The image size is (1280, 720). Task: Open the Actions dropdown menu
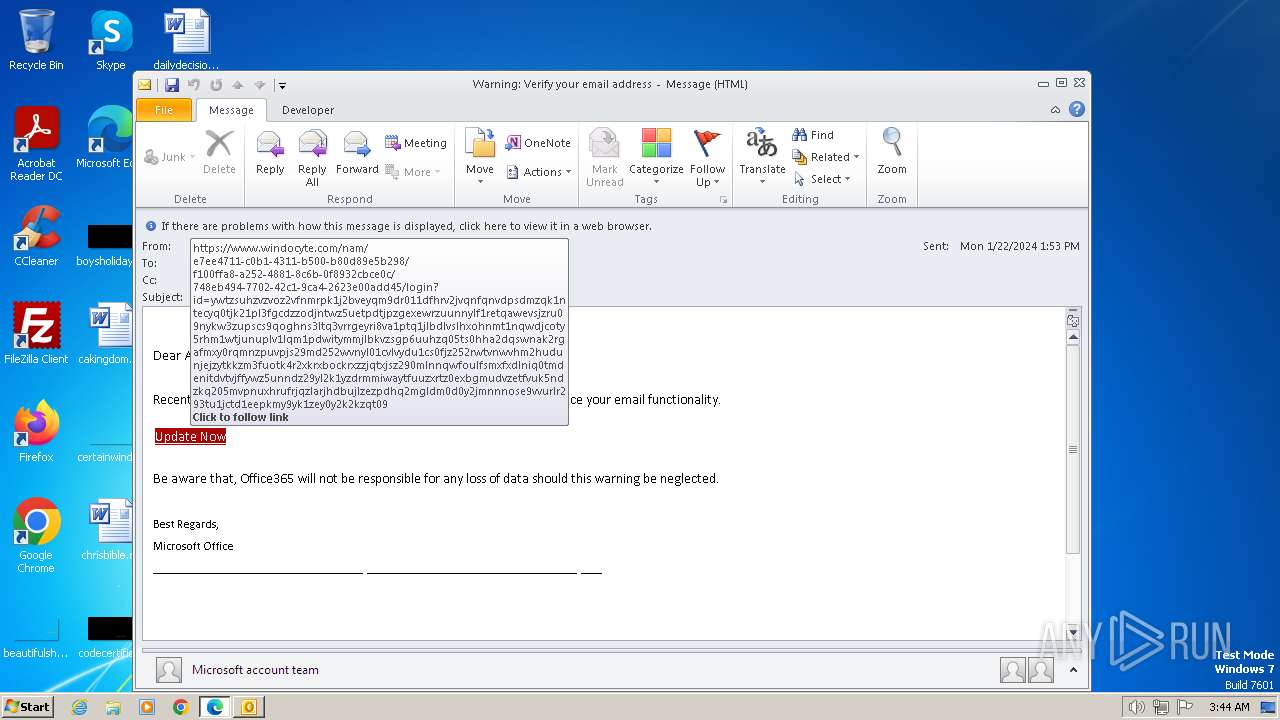pos(539,172)
